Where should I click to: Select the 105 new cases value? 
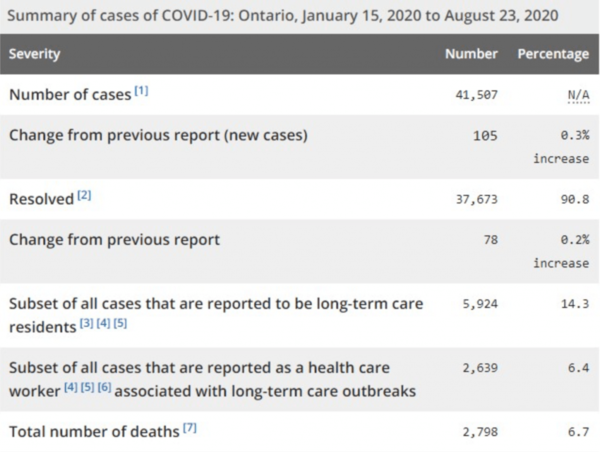pyautogui.click(x=485, y=135)
